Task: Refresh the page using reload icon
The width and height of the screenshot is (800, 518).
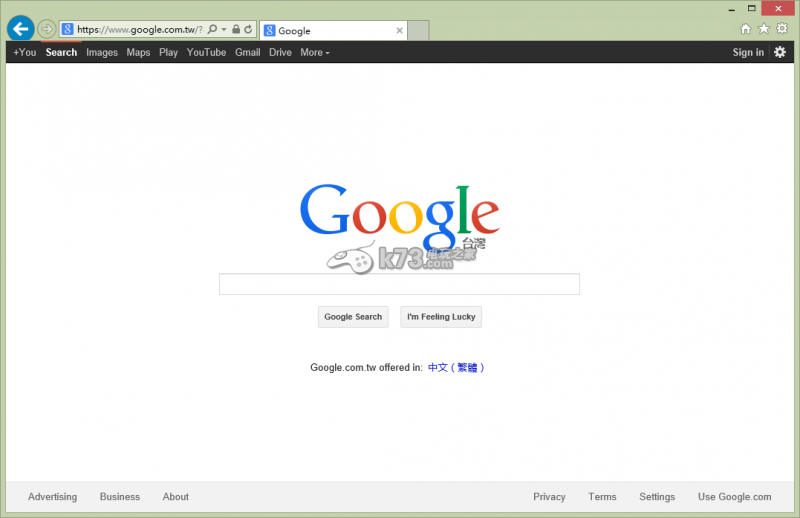Action: [x=248, y=29]
